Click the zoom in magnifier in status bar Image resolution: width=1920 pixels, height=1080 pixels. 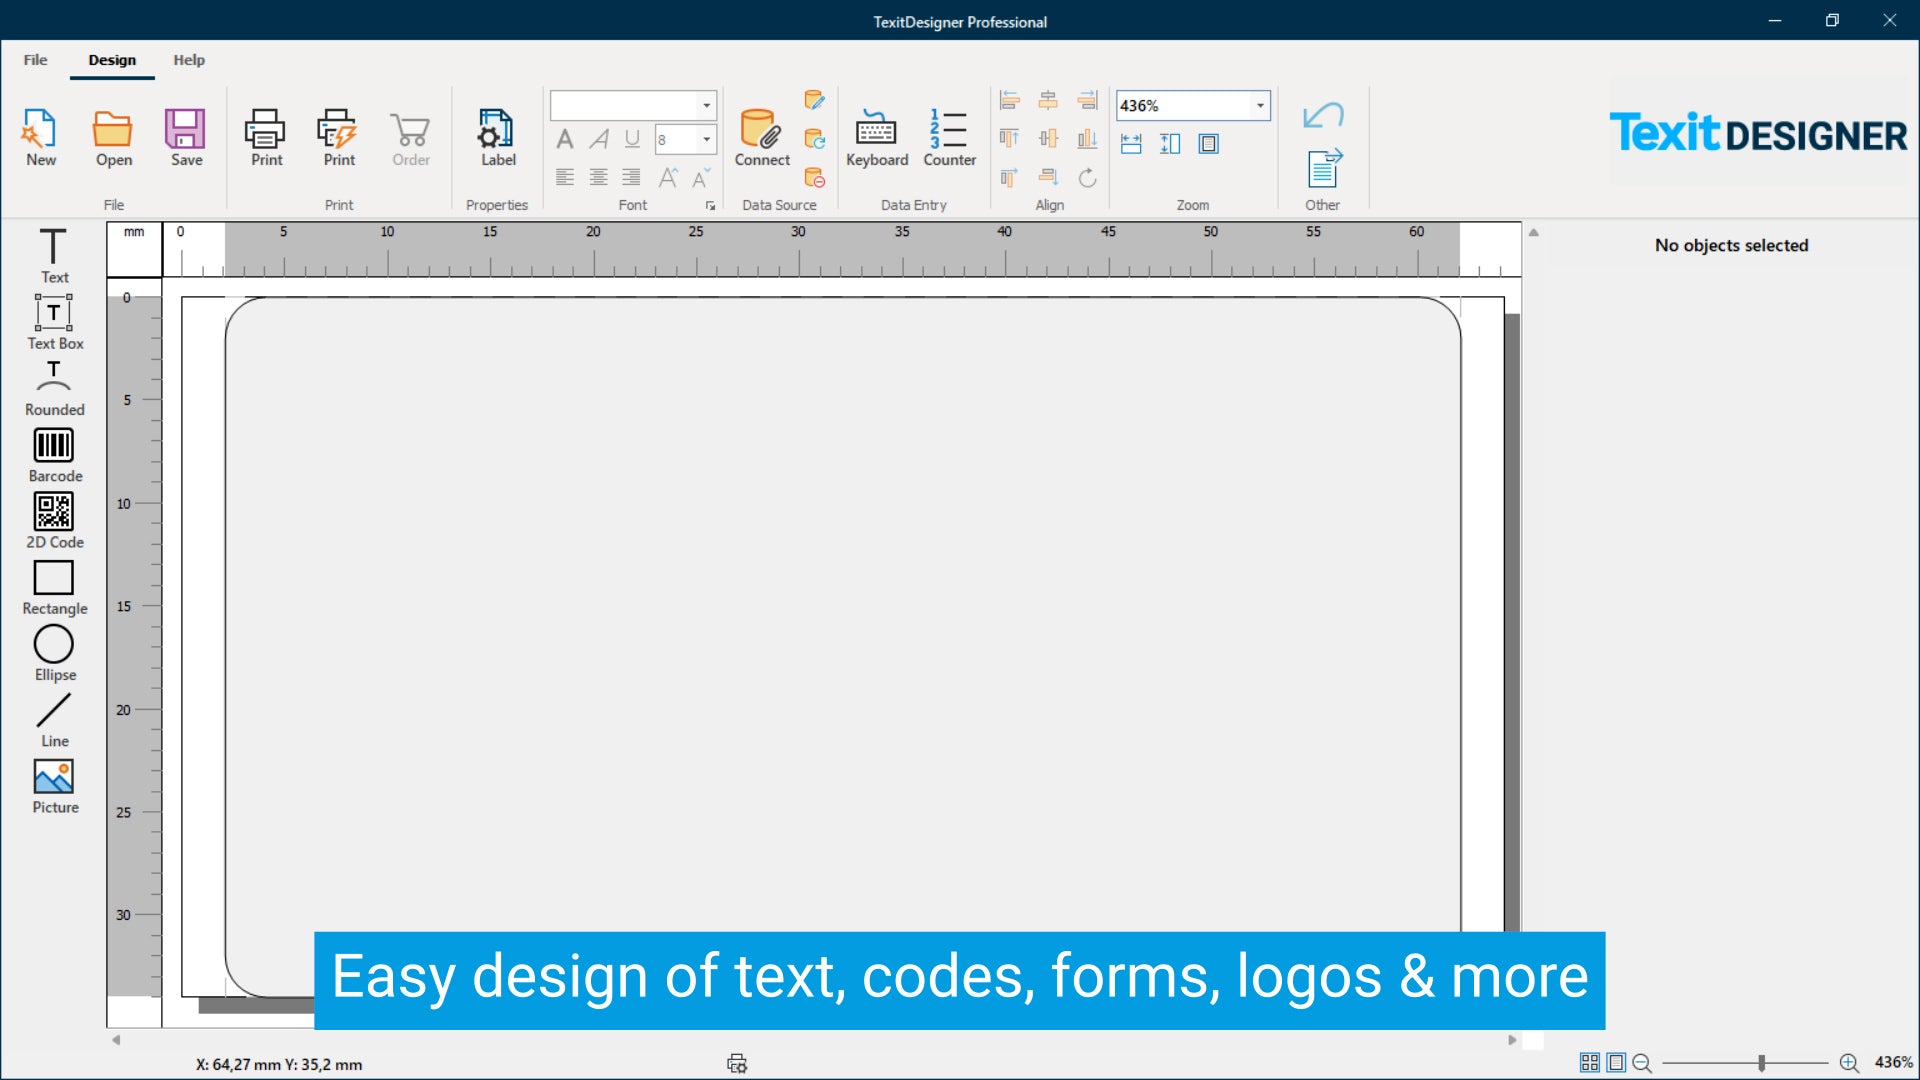point(1849,1063)
